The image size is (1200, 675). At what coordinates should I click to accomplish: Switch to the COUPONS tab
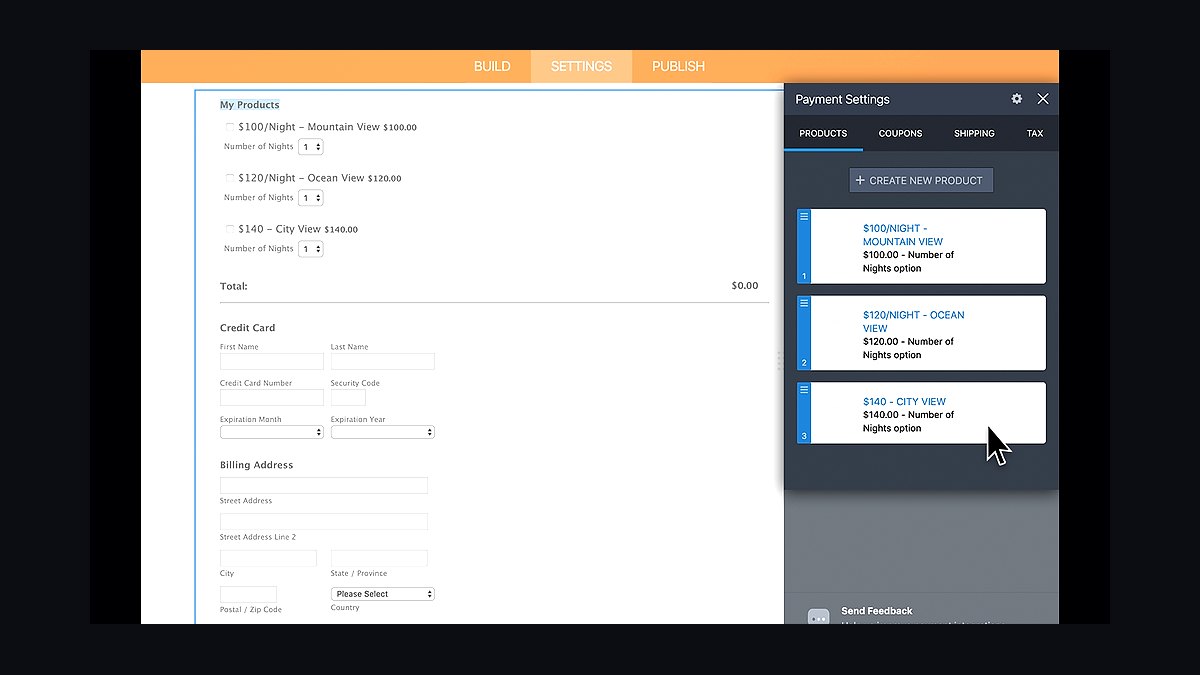click(900, 133)
